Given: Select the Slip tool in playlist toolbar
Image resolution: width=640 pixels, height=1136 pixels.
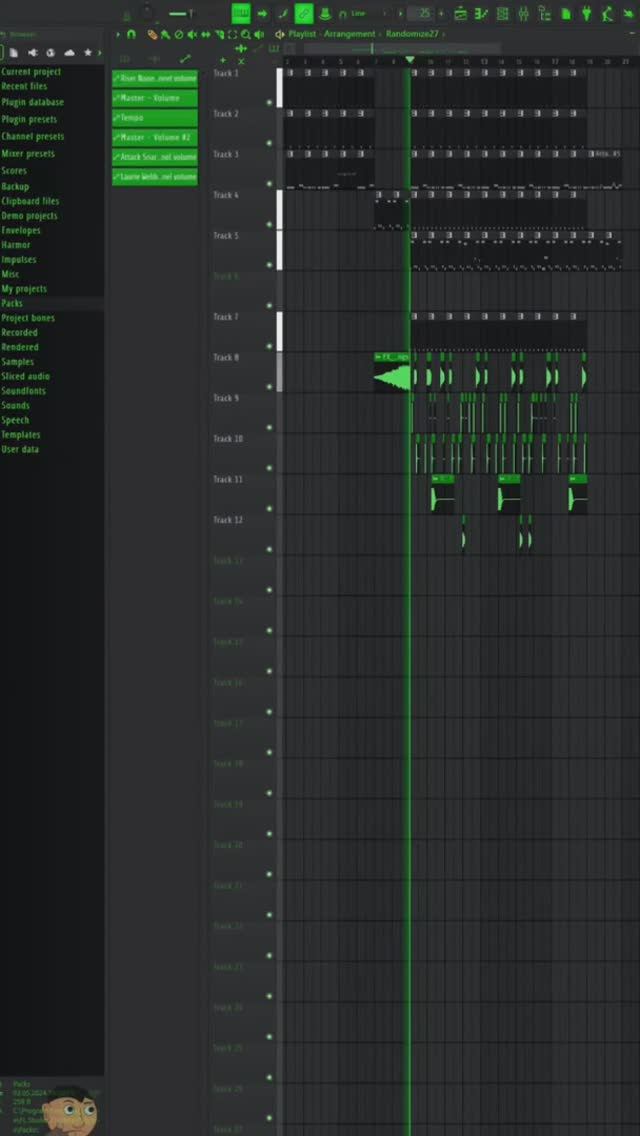Looking at the screenshot, I should click(205, 34).
